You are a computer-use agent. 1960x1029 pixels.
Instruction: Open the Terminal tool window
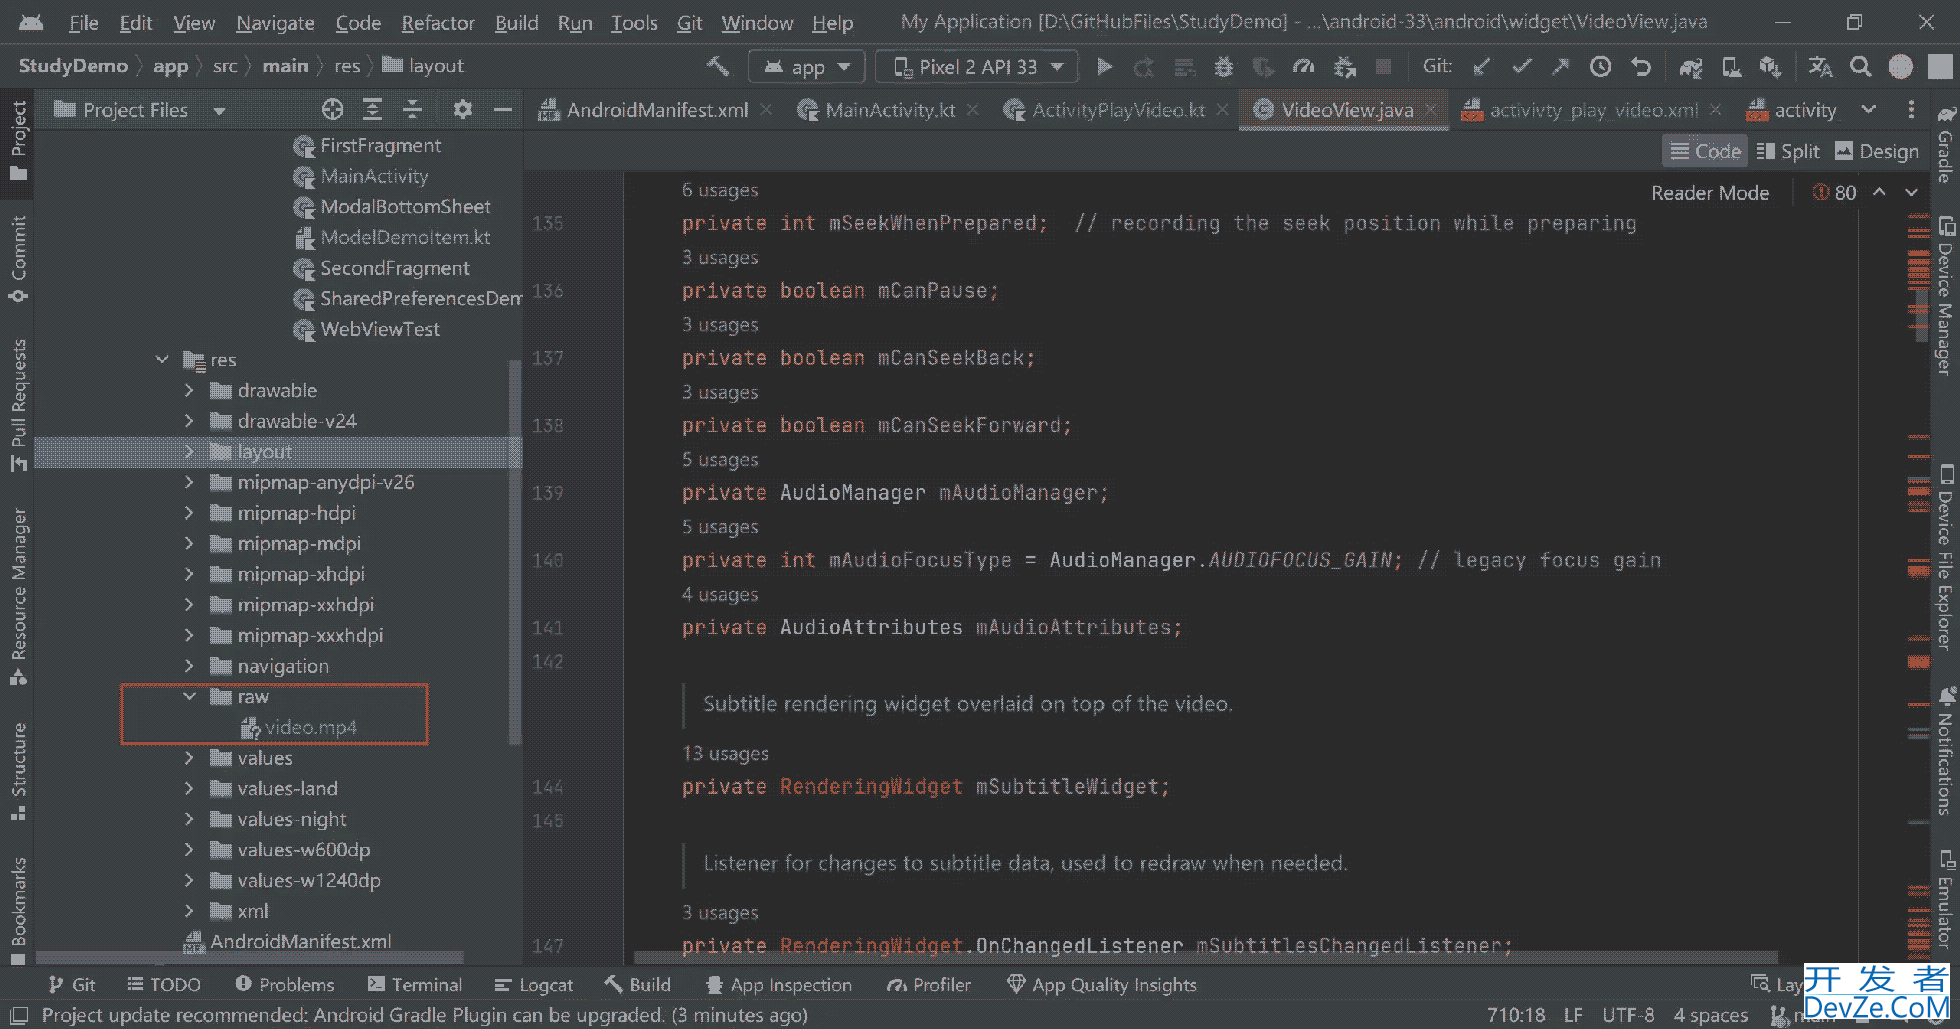click(x=414, y=985)
